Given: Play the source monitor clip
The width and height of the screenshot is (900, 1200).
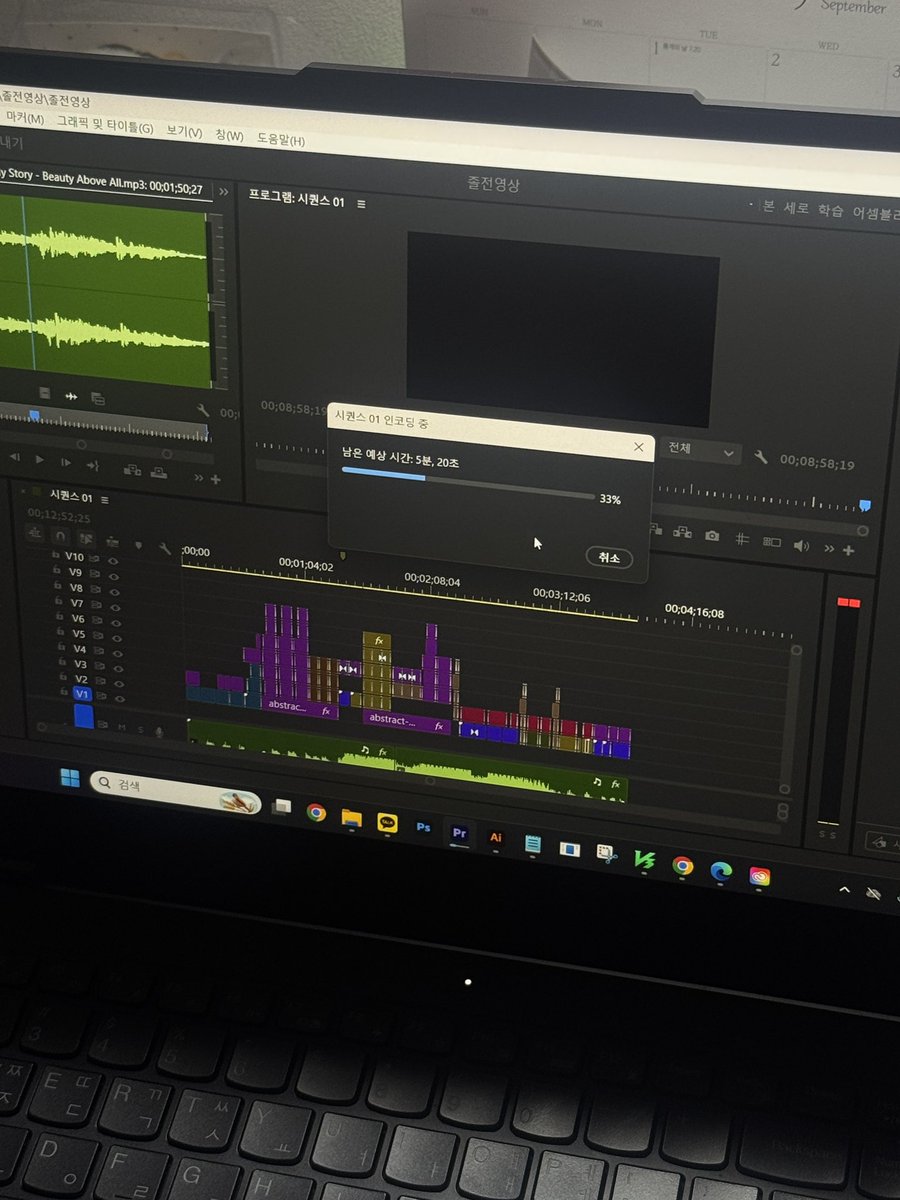Looking at the screenshot, I should point(40,460).
